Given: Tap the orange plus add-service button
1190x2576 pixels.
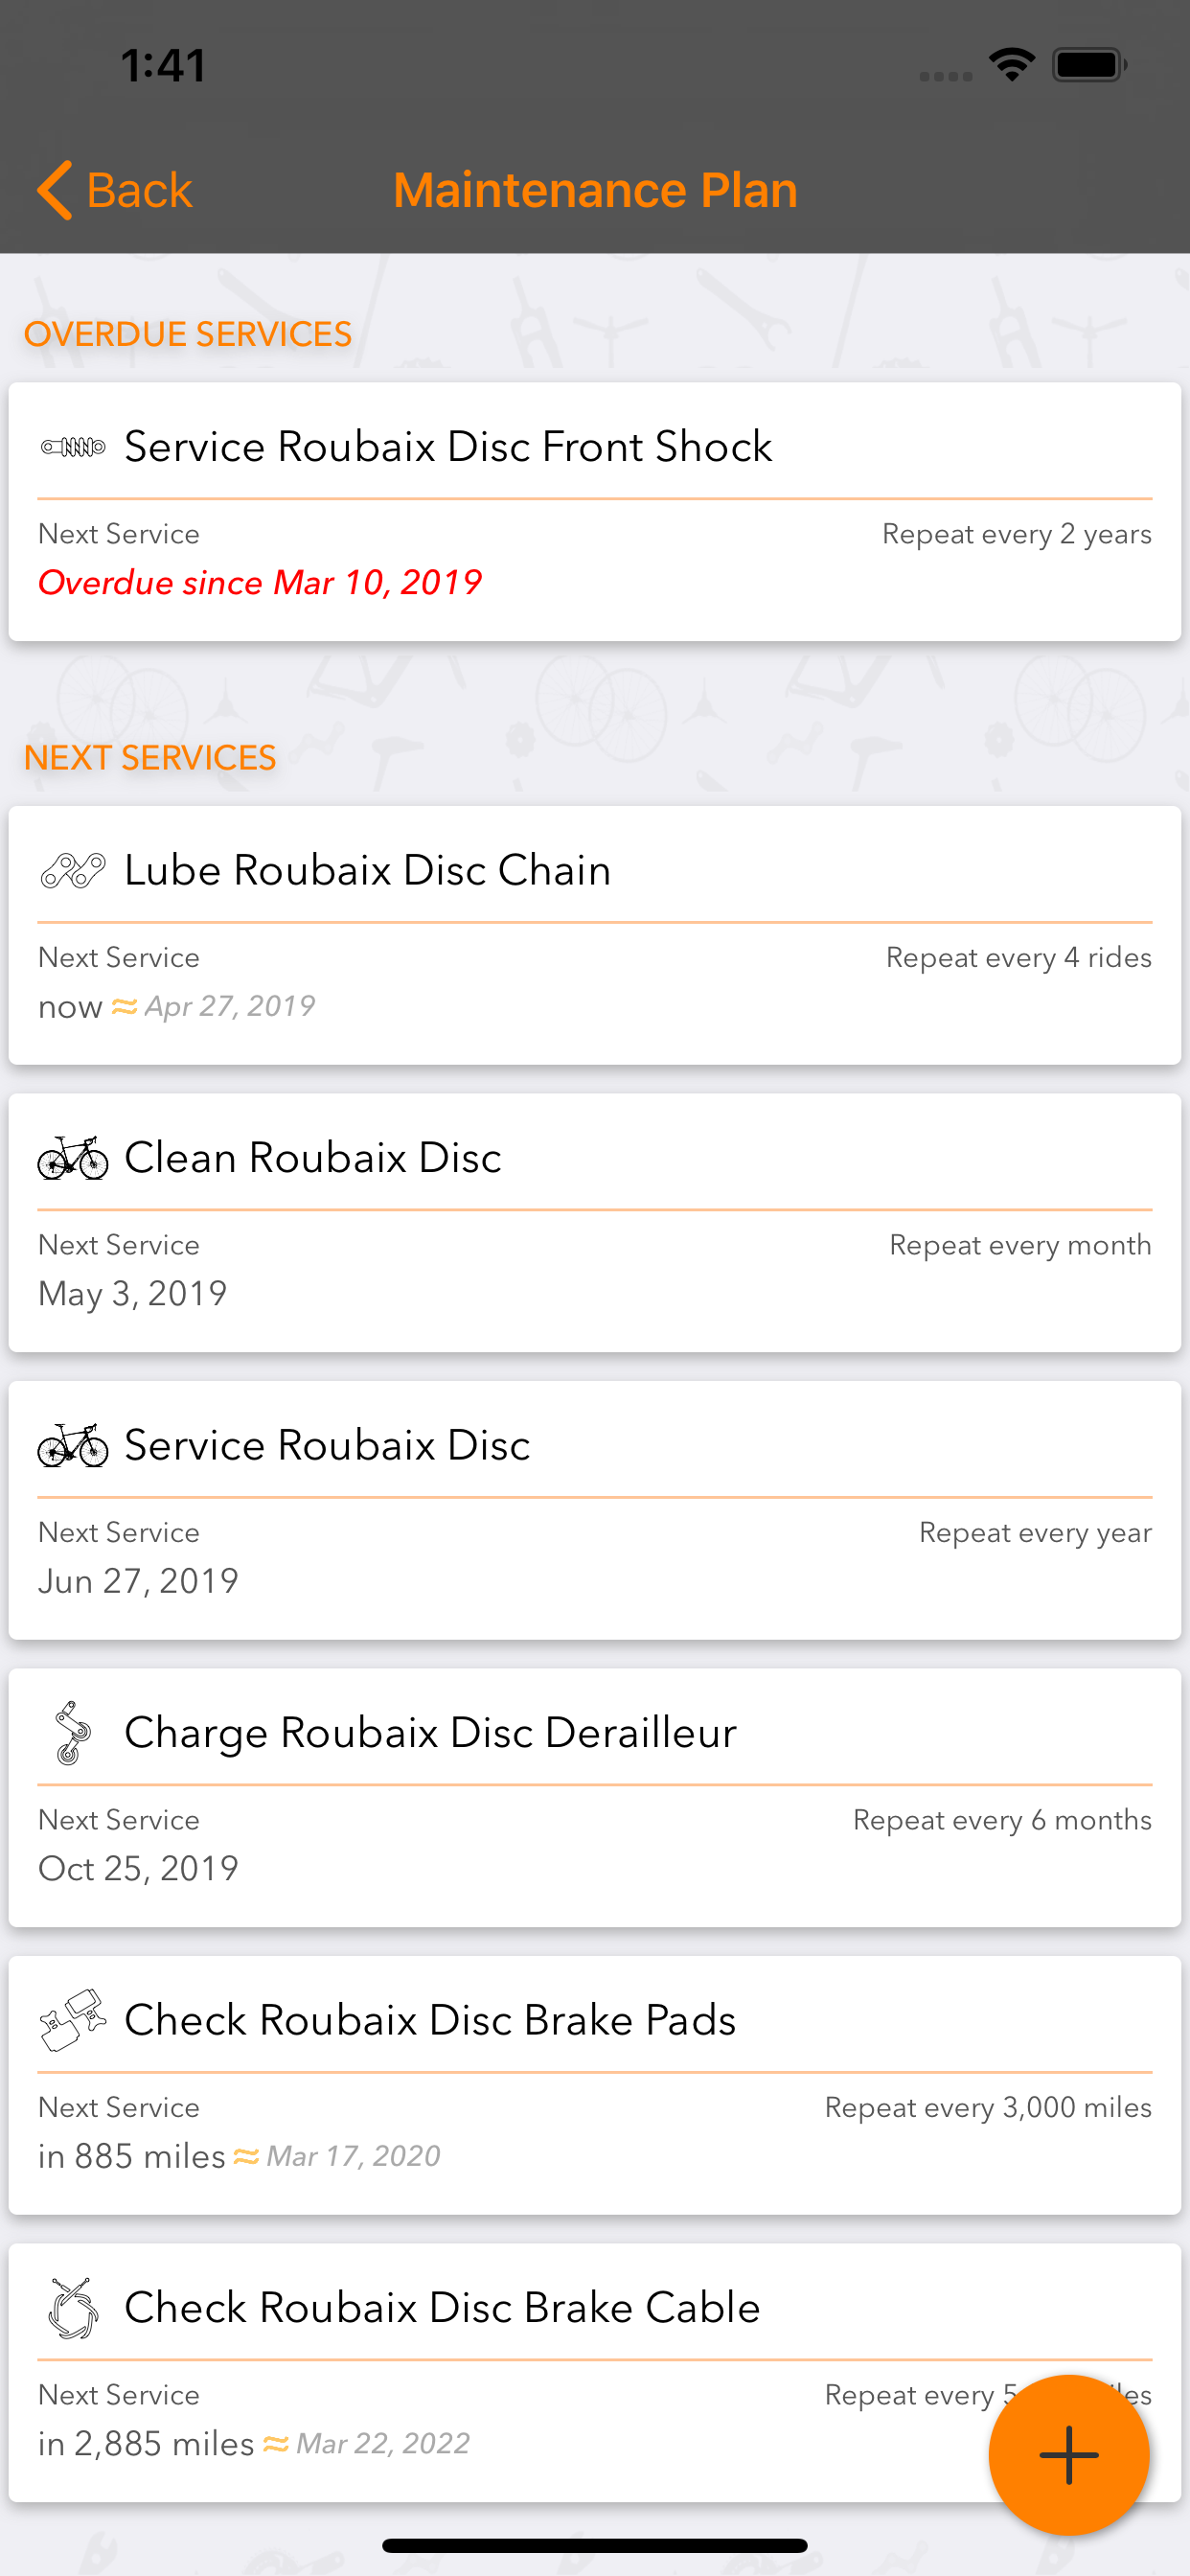Looking at the screenshot, I should pos(1068,2454).
